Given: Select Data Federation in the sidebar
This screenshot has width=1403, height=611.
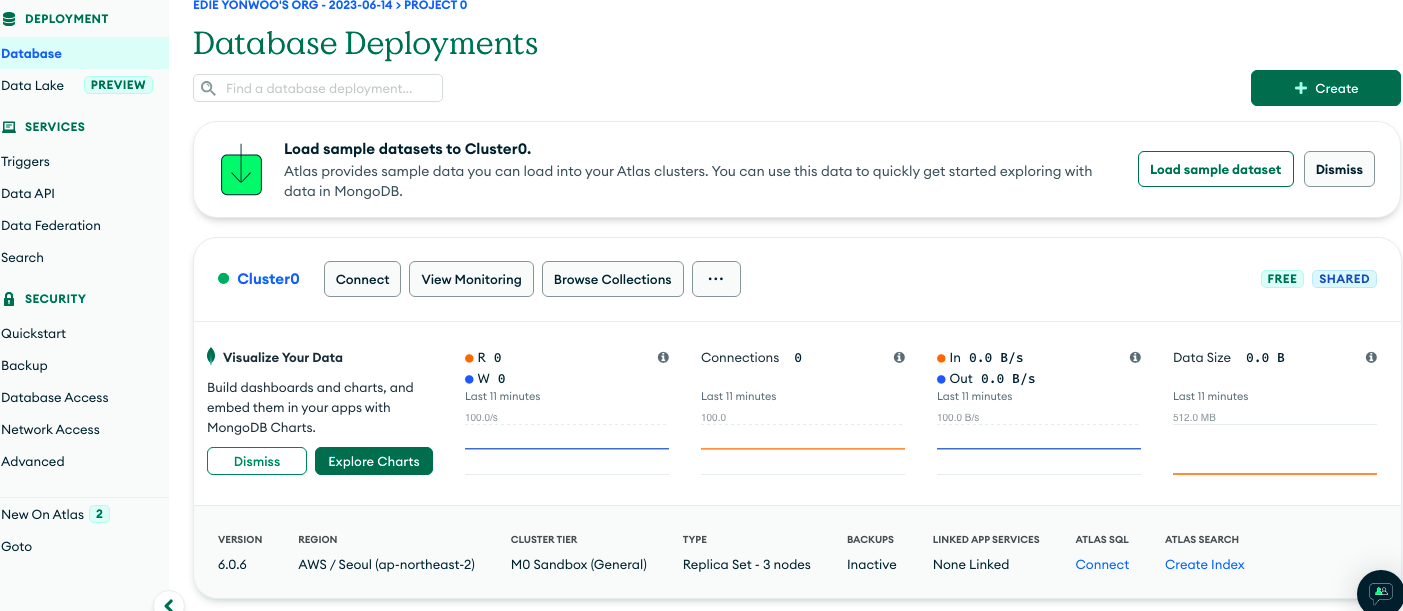Looking at the screenshot, I should coord(51,225).
